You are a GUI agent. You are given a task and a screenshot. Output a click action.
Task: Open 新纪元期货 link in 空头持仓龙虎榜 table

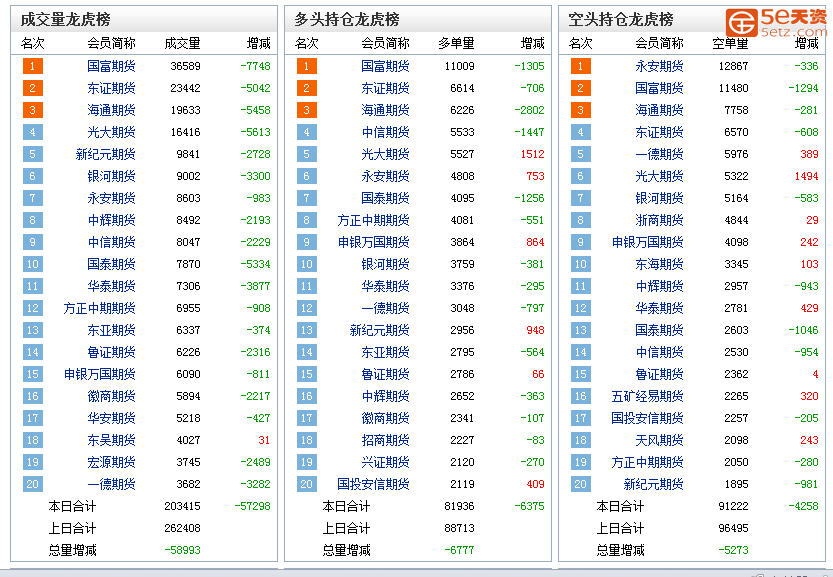pos(653,484)
